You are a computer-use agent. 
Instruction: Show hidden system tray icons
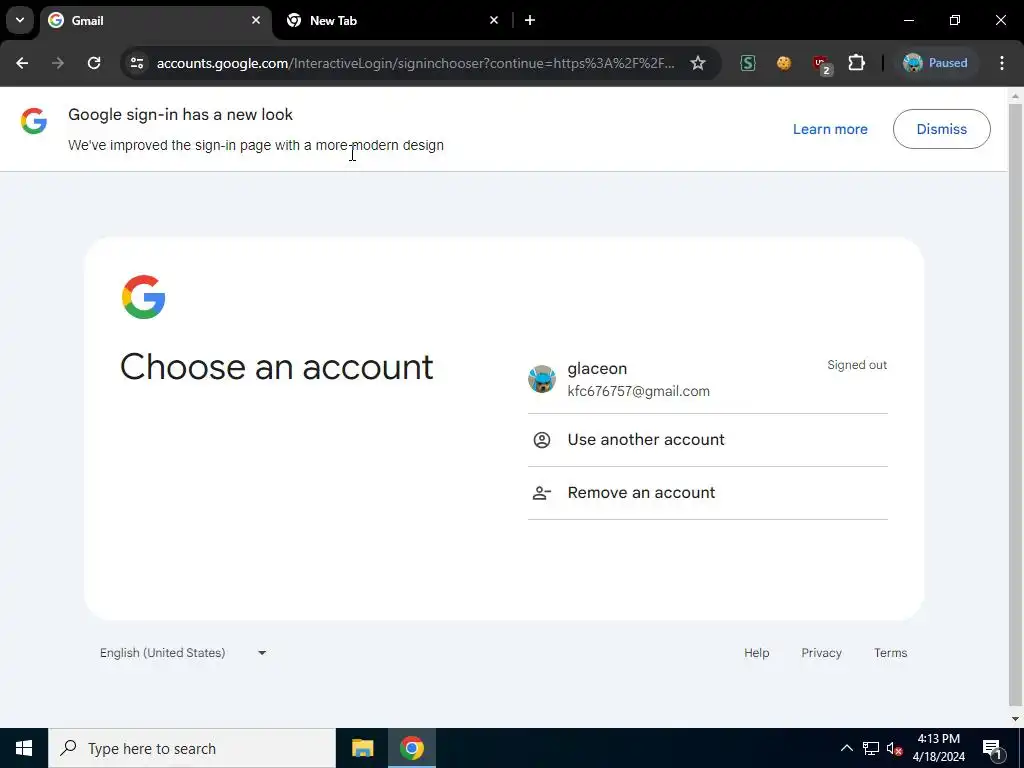point(846,748)
